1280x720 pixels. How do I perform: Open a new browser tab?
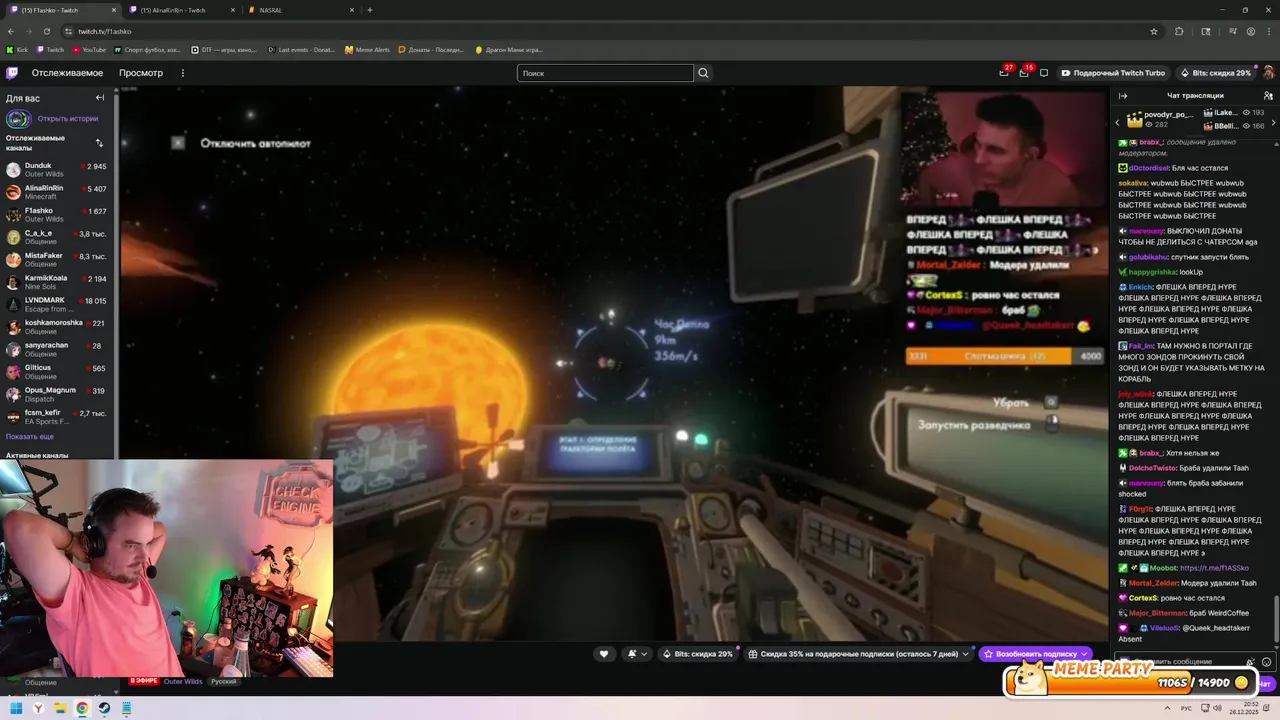click(370, 10)
